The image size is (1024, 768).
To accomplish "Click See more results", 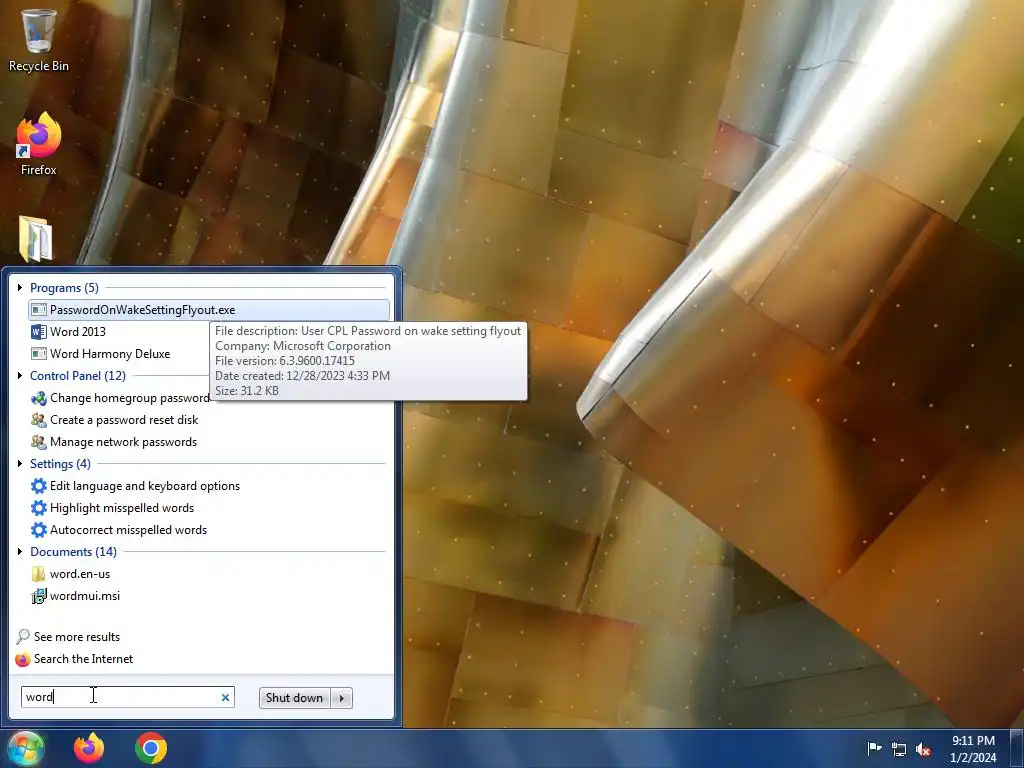I will pos(68,637).
